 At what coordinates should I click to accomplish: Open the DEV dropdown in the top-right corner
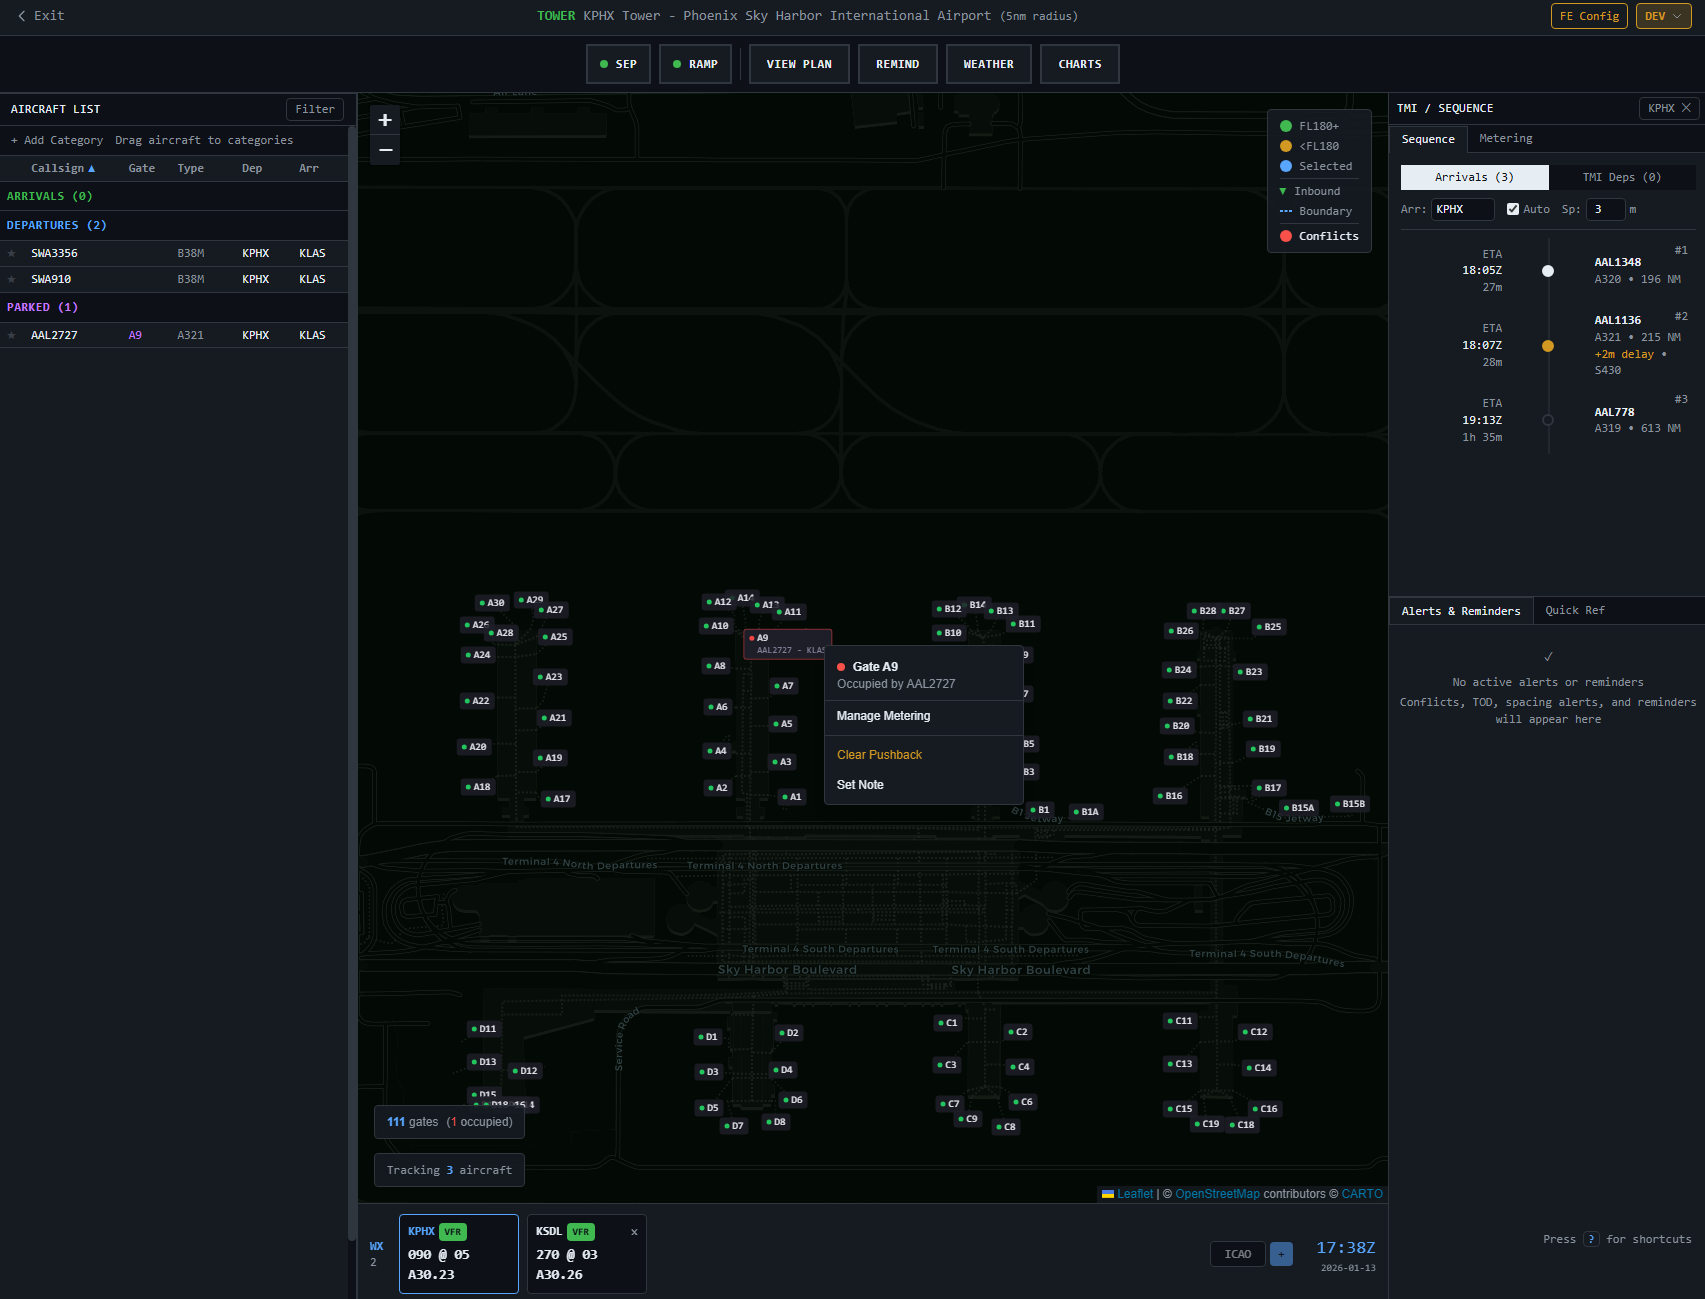(x=1662, y=16)
